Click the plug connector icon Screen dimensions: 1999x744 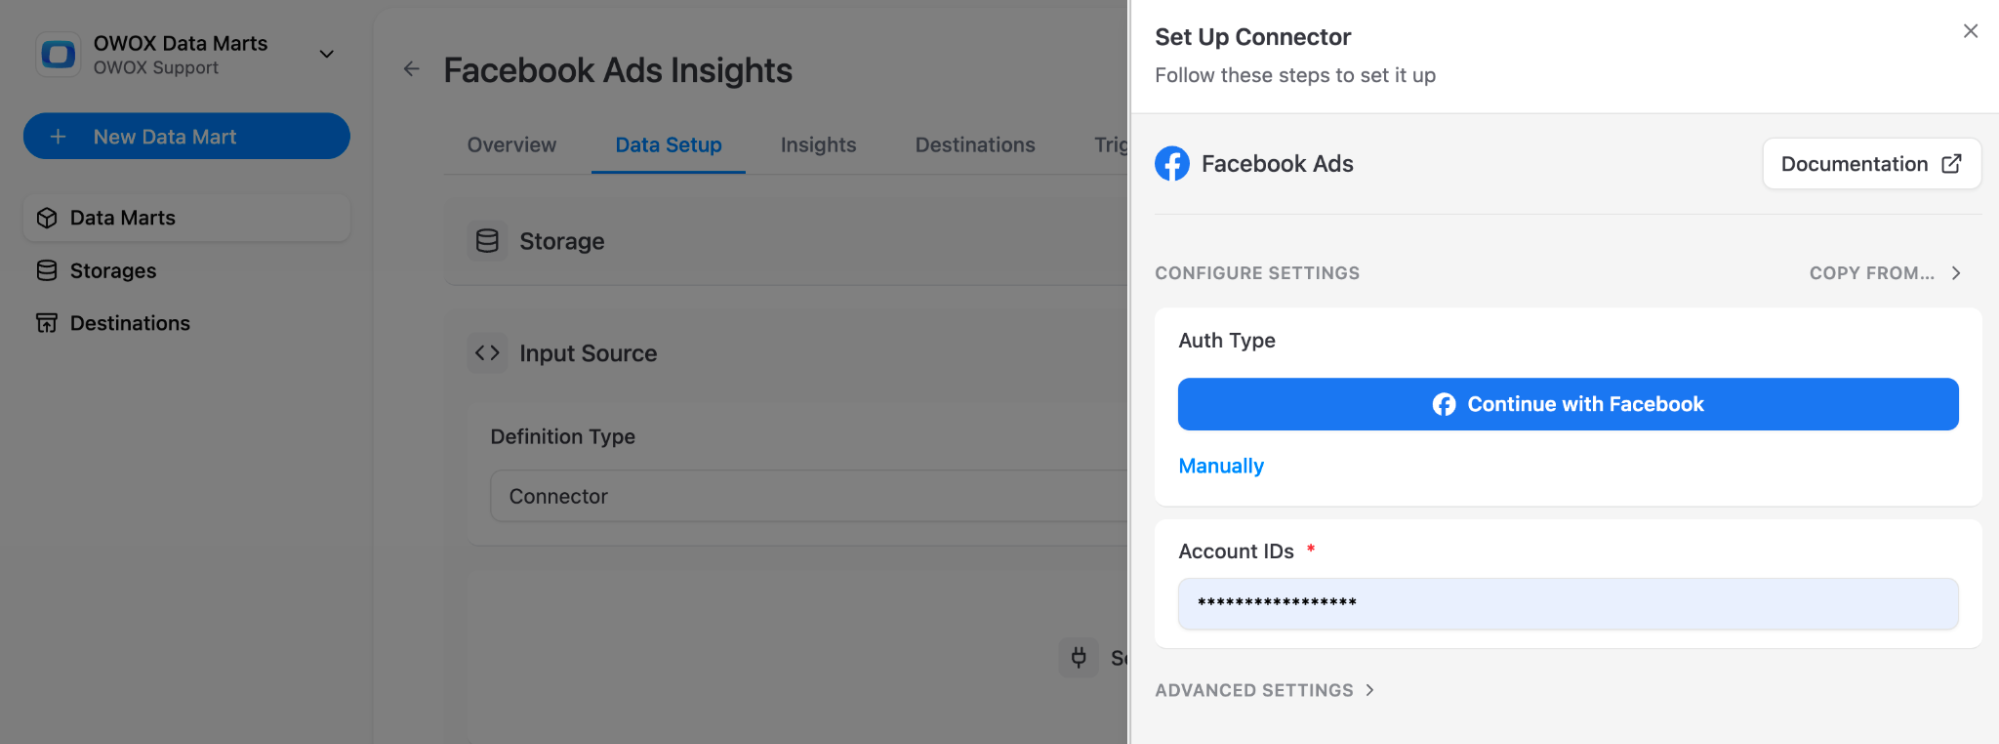[1078, 657]
